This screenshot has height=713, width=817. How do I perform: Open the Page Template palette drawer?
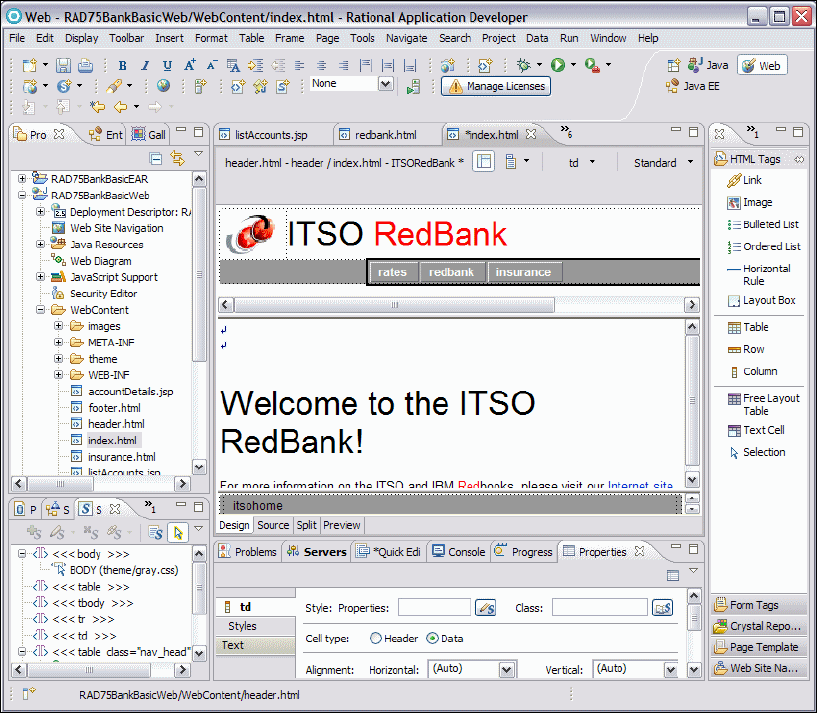(x=759, y=647)
